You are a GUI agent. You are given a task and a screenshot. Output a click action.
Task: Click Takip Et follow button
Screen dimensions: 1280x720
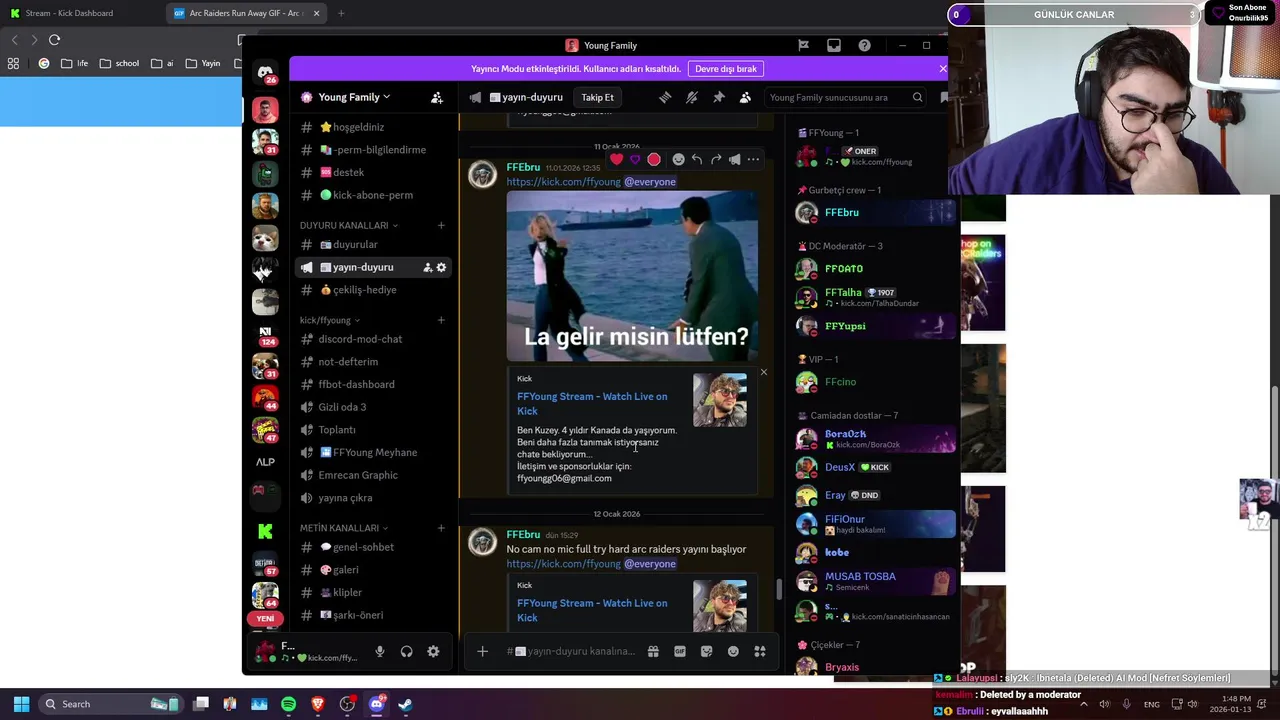(x=597, y=97)
